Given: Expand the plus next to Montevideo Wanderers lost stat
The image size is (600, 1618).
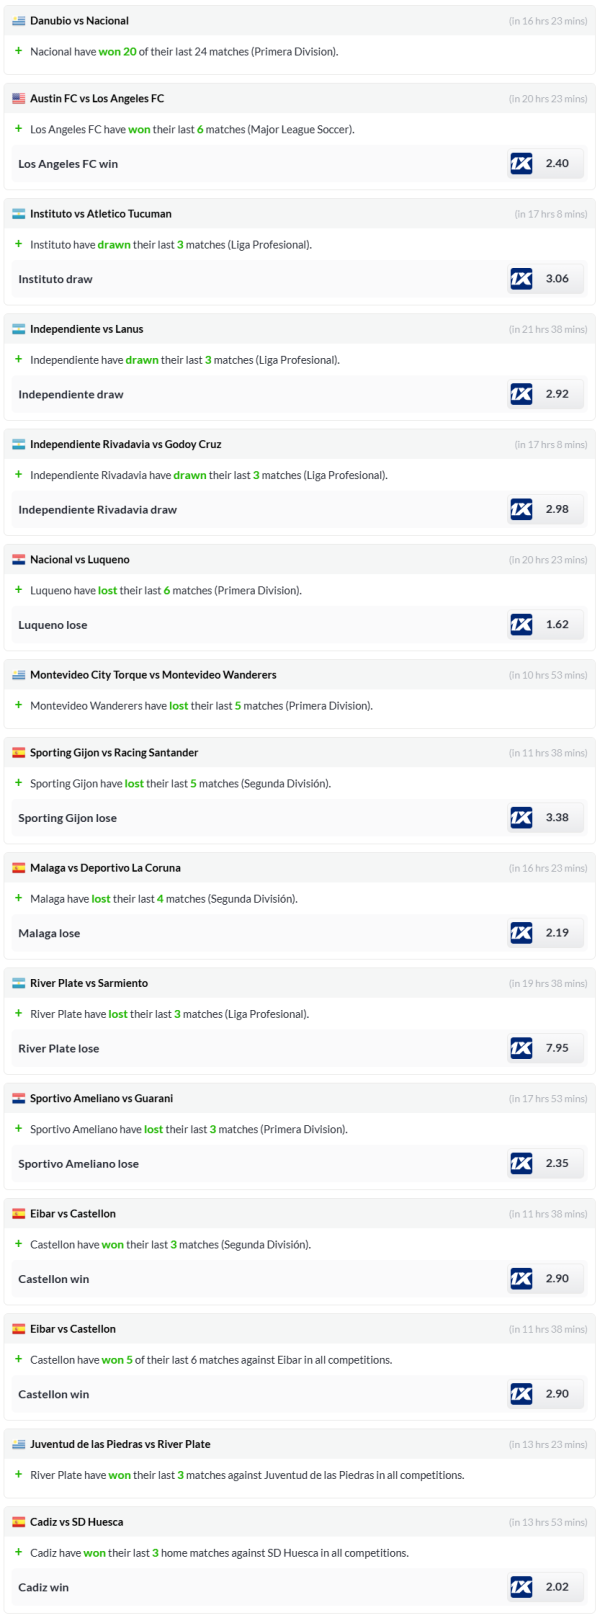Looking at the screenshot, I should point(18,705).
